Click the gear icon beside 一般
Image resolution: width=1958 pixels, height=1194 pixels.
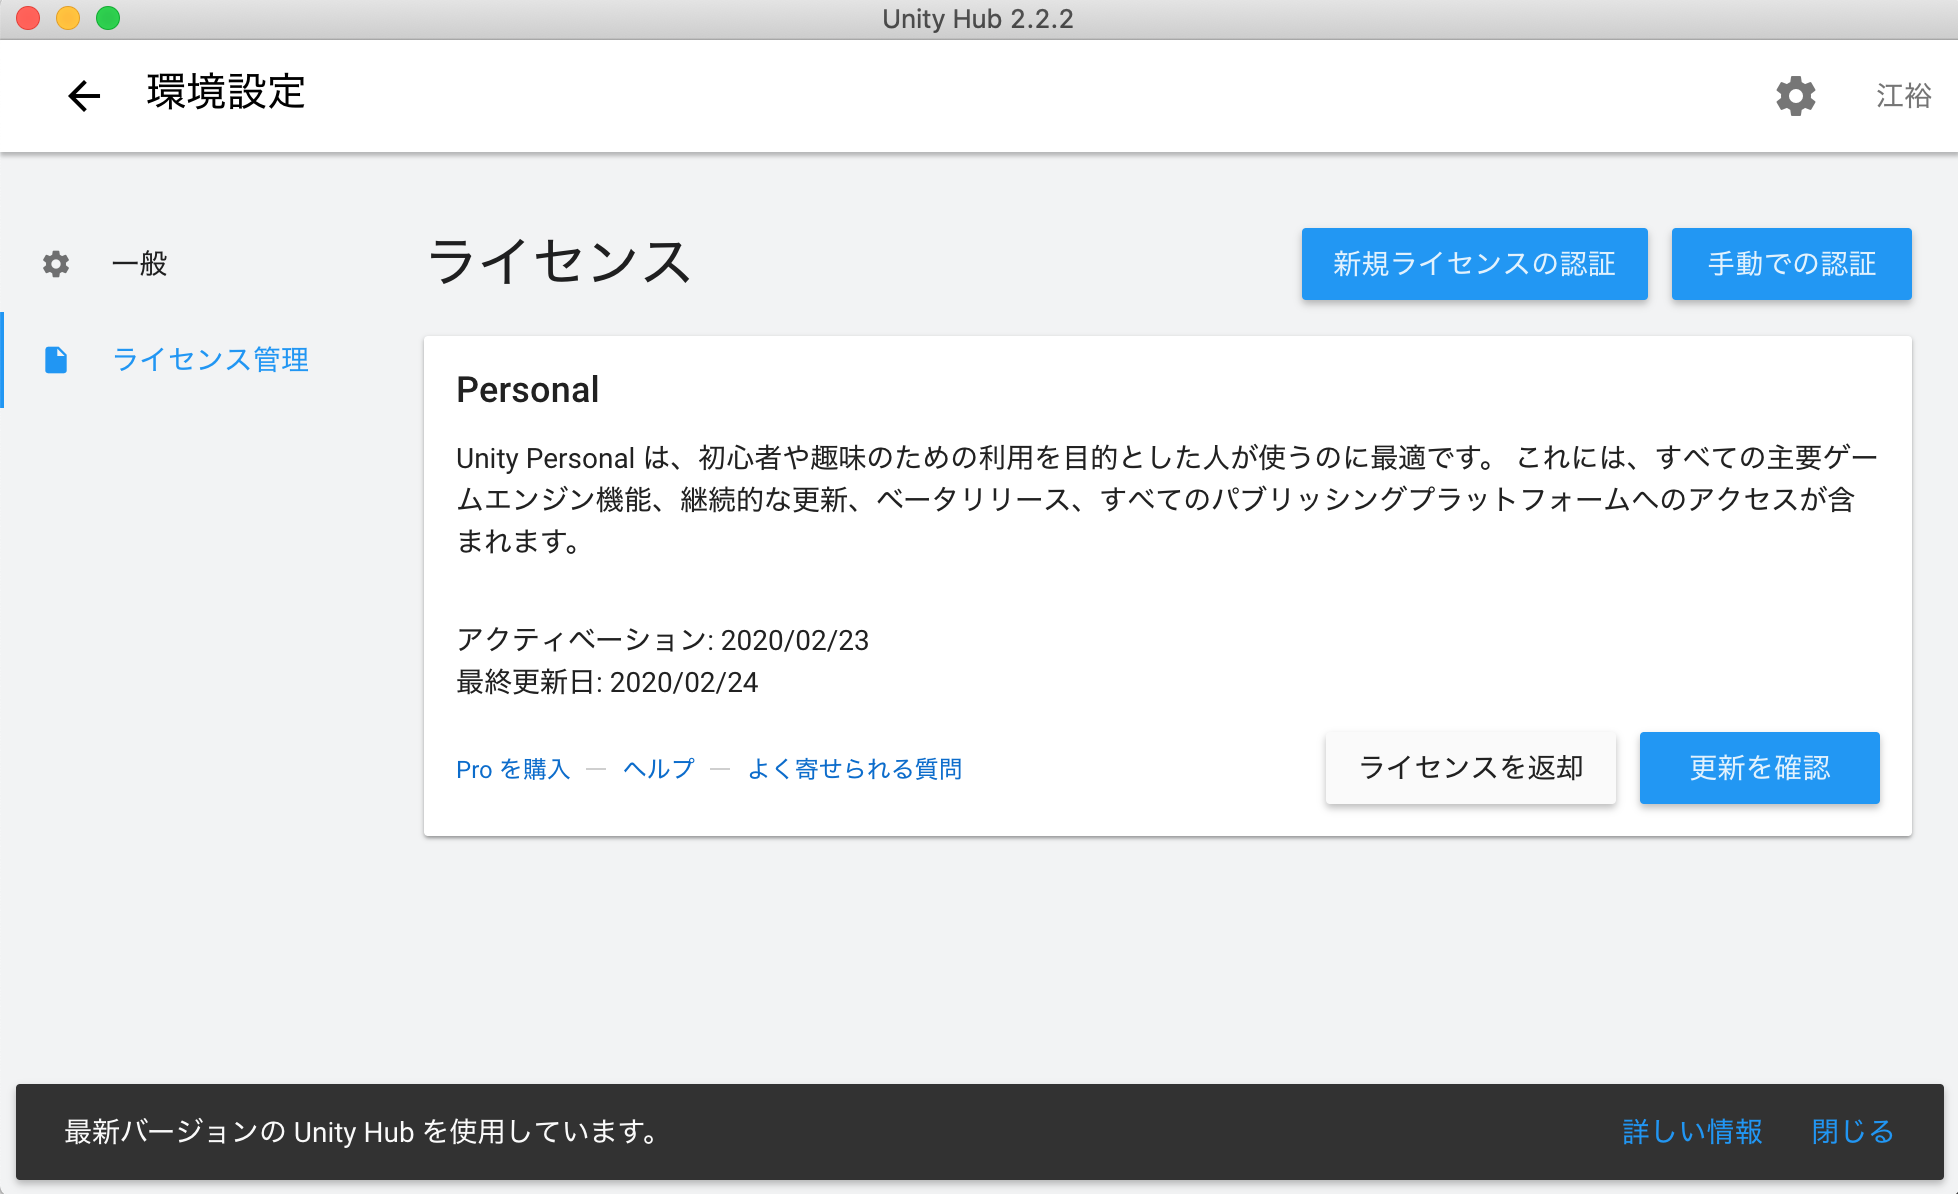56,264
